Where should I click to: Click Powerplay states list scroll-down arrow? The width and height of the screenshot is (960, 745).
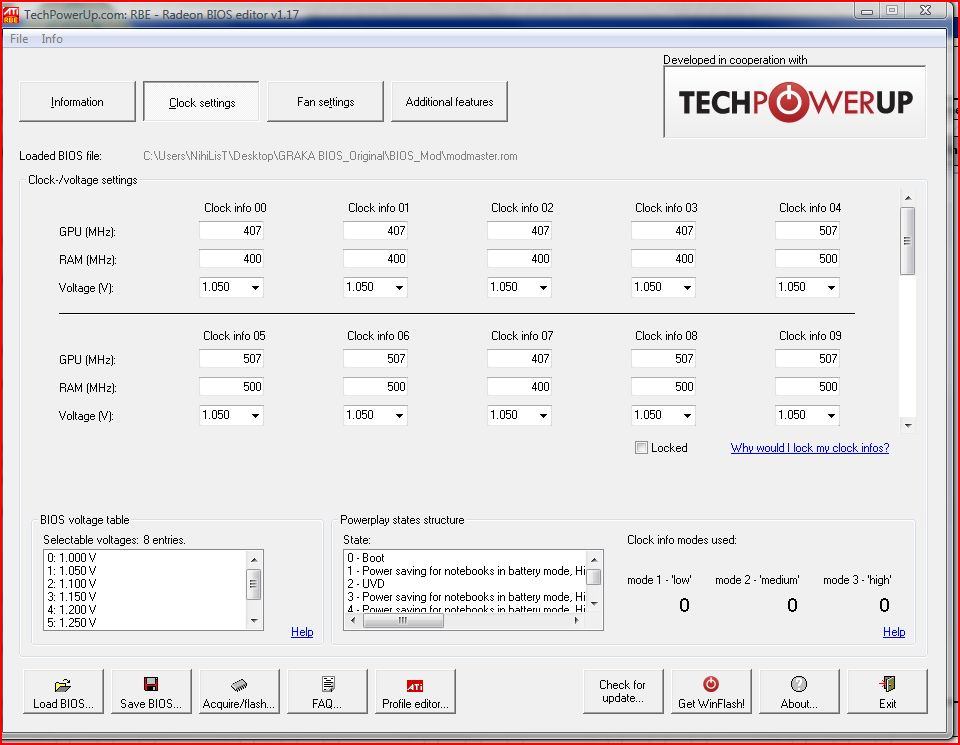(593, 604)
